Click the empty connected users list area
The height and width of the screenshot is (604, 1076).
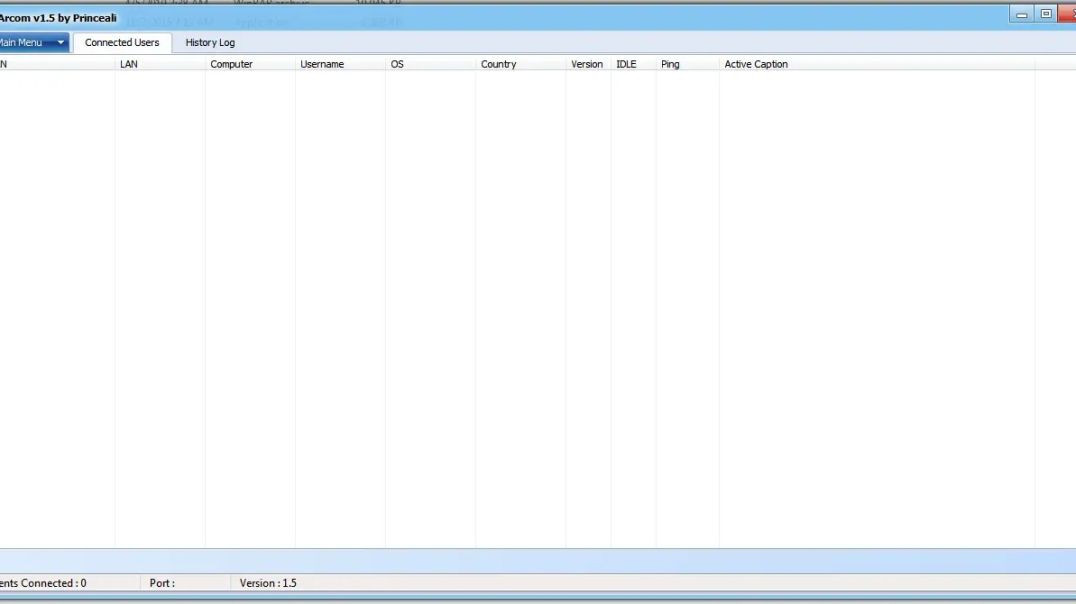coord(500,300)
